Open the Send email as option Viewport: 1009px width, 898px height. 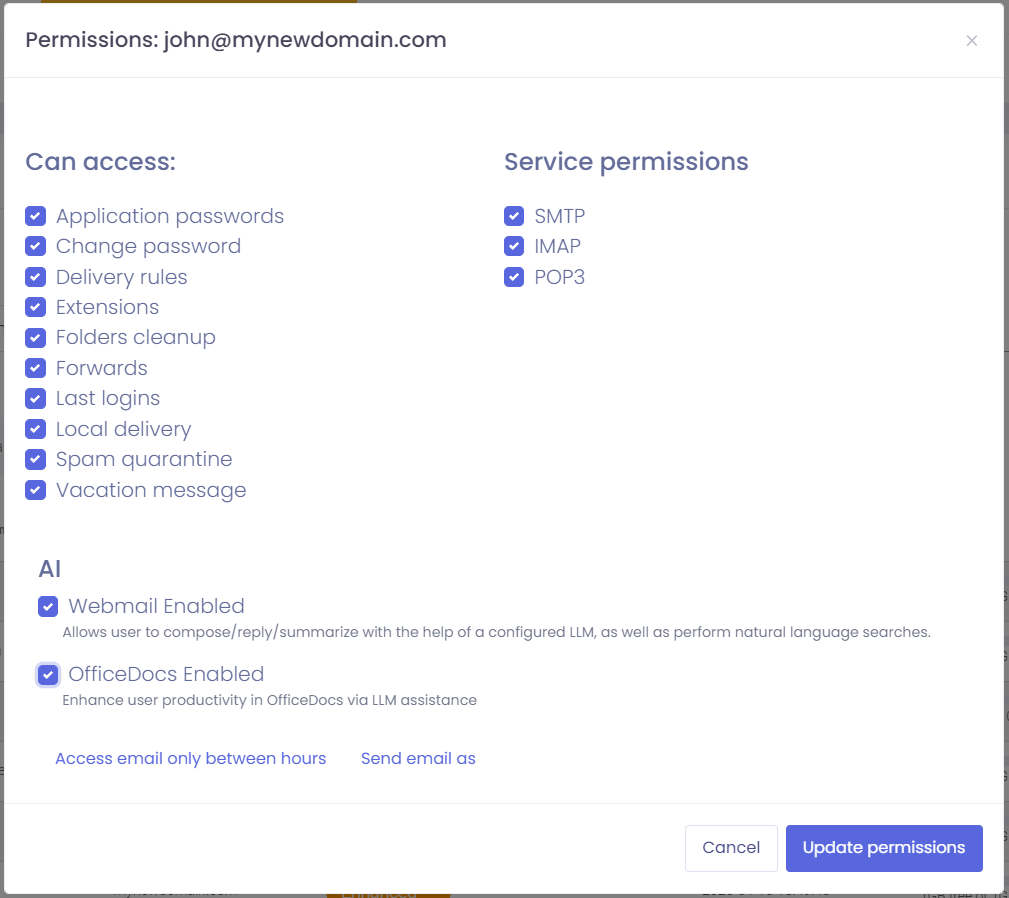click(418, 758)
